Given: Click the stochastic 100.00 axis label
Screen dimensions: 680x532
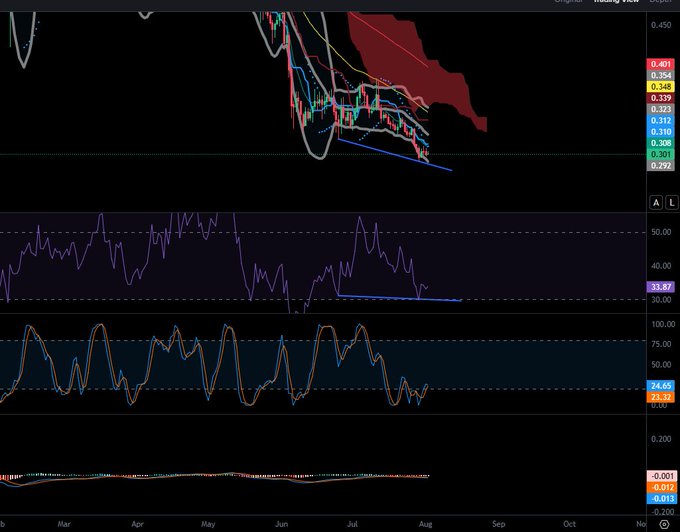Looking at the screenshot, I should coord(663,324).
